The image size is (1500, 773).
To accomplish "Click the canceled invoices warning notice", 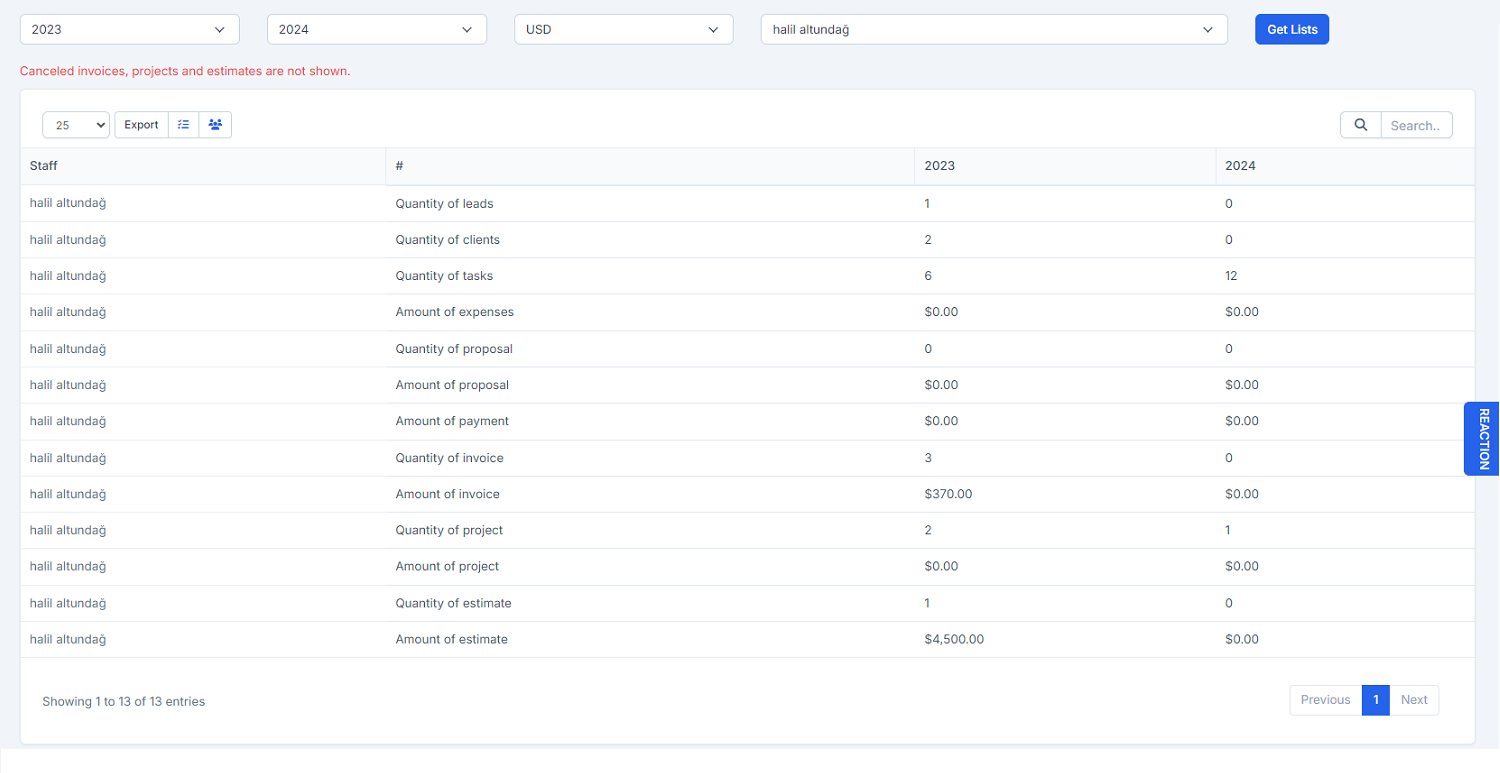I will [x=185, y=72].
